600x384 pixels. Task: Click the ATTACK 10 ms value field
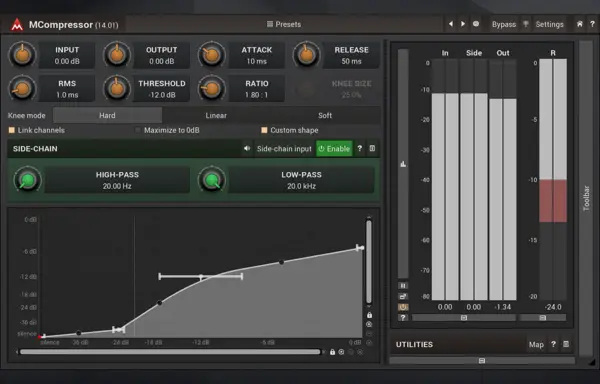pyautogui.click(x=256, y=55)
